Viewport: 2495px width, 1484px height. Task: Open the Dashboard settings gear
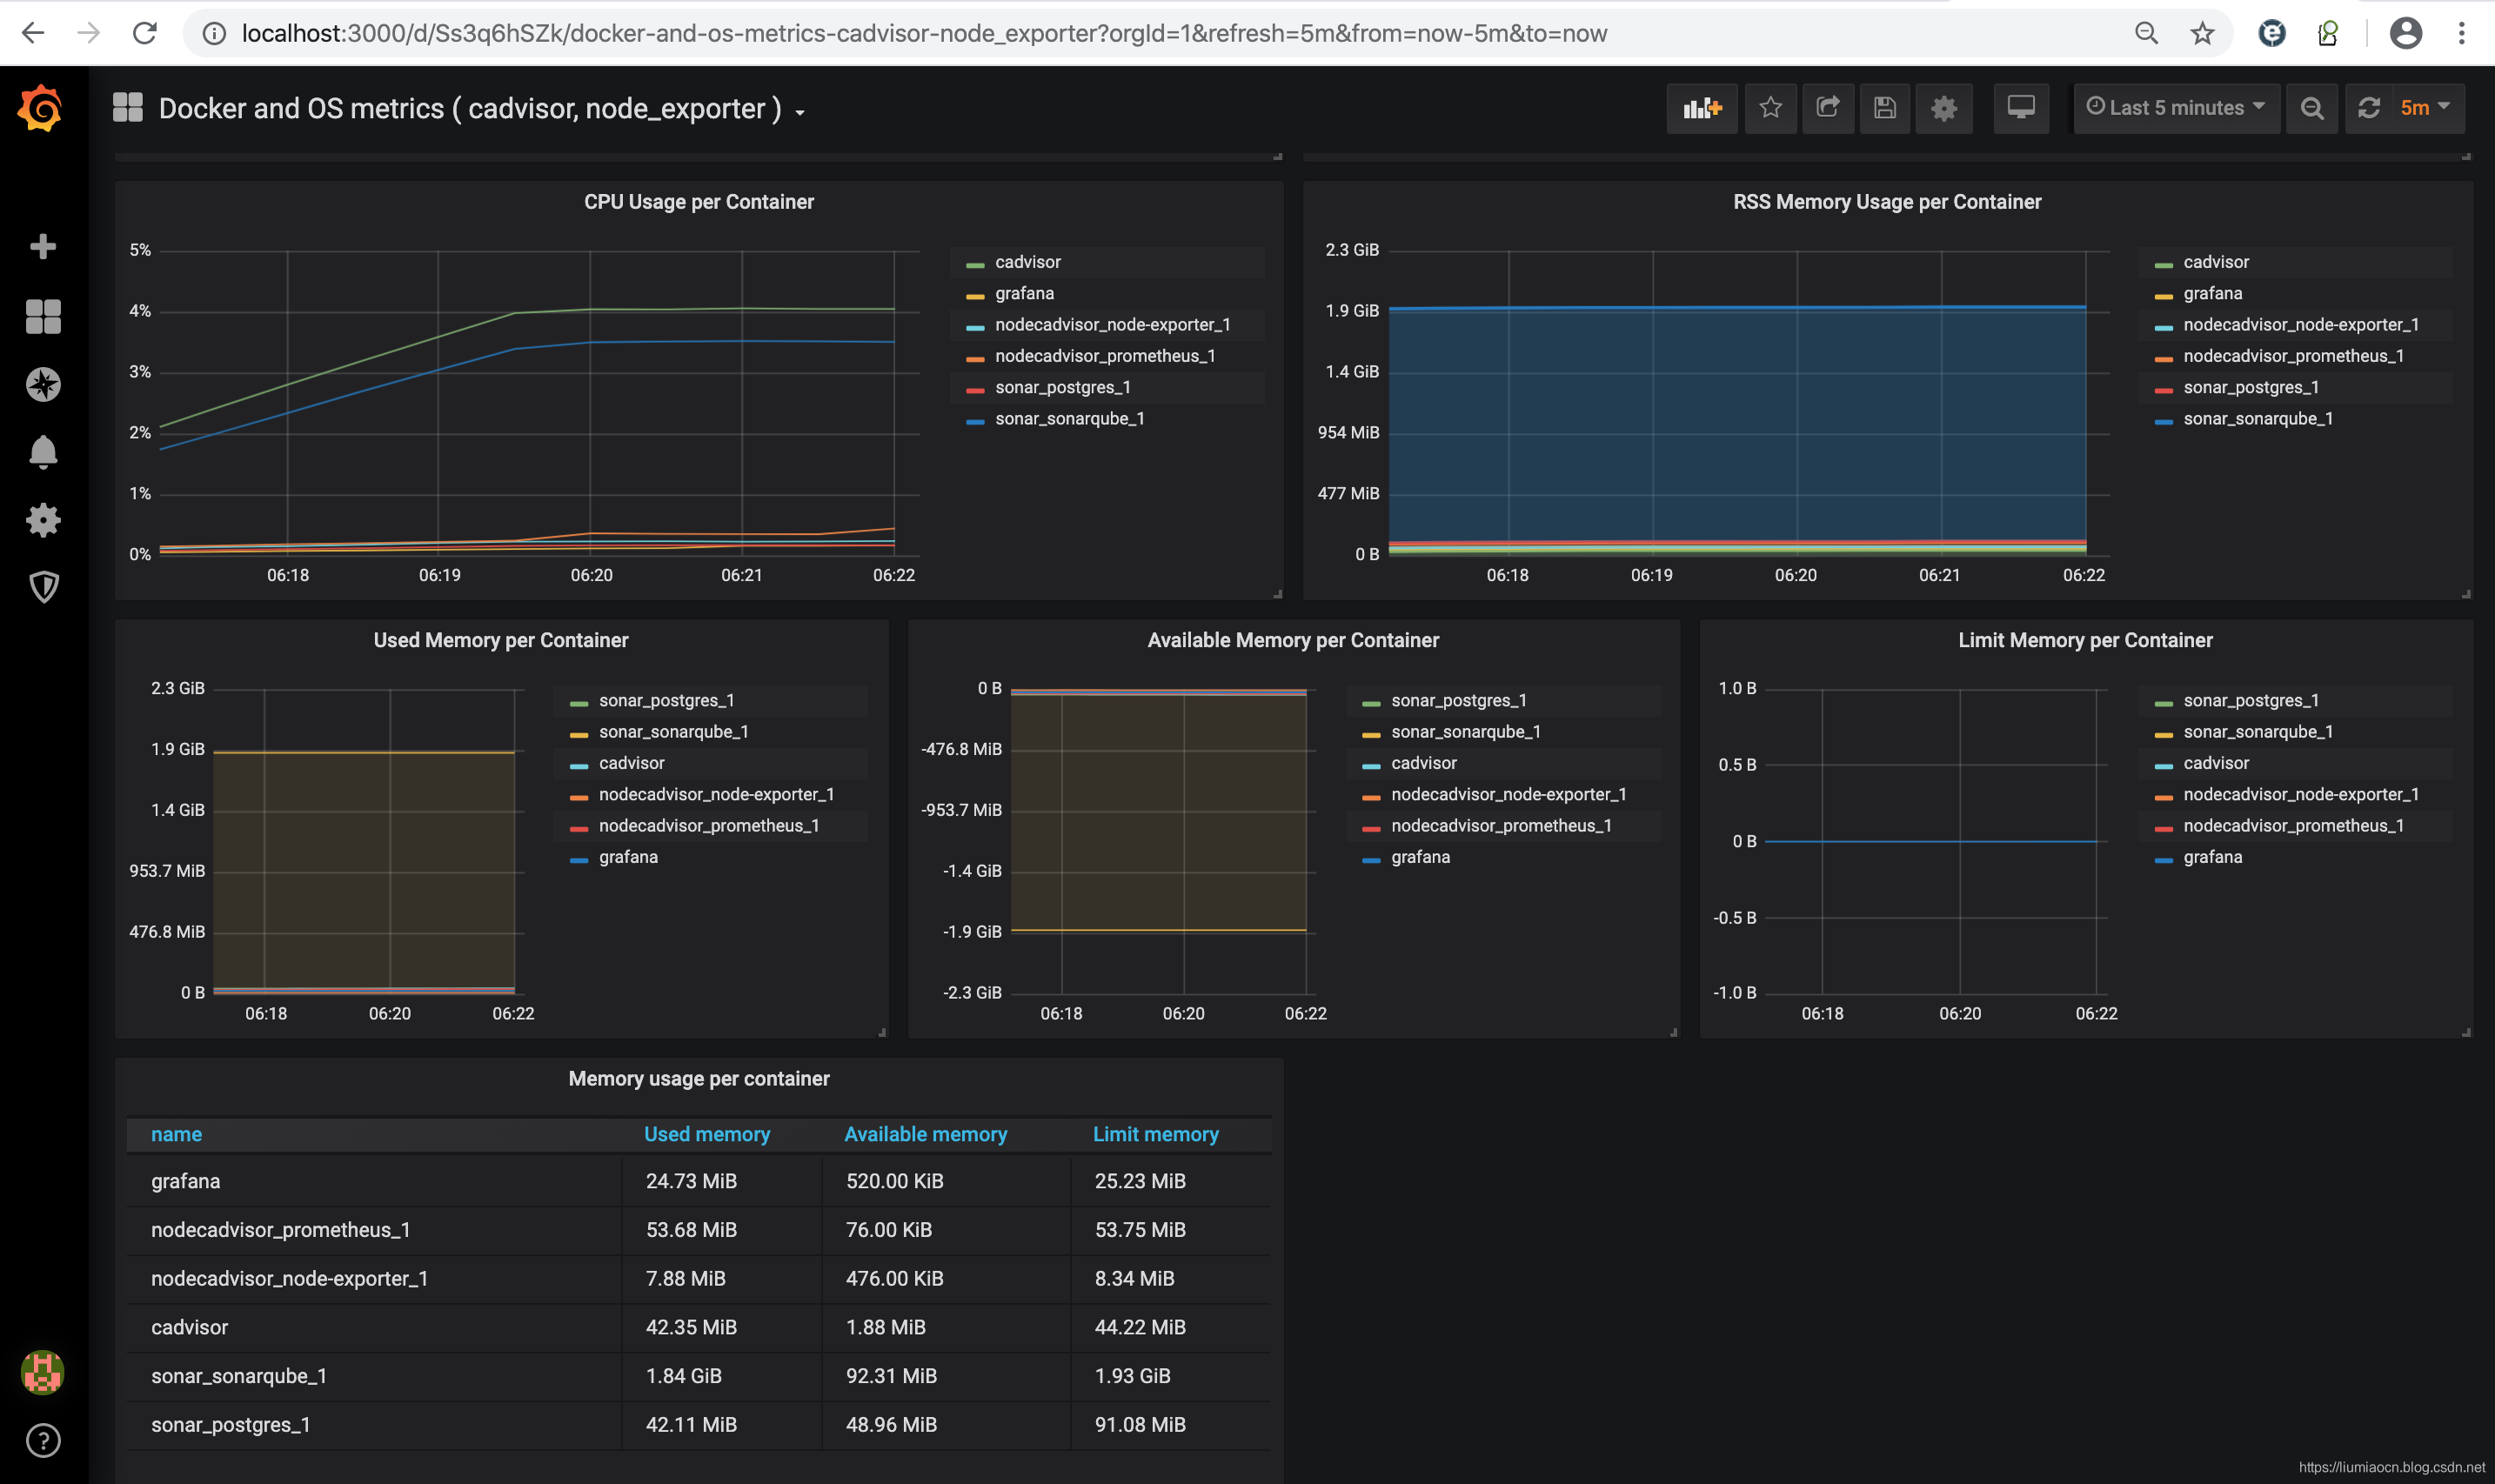click(1943, 108)
